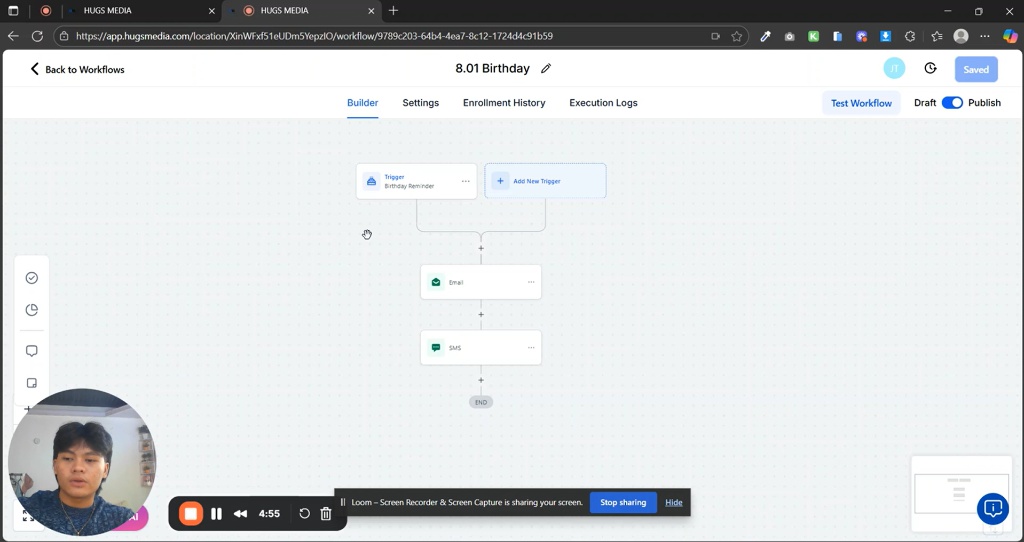Open the Trigger card three-dot menu
The height and width of the screenshot is (542, 1024).
coord(466,181)
